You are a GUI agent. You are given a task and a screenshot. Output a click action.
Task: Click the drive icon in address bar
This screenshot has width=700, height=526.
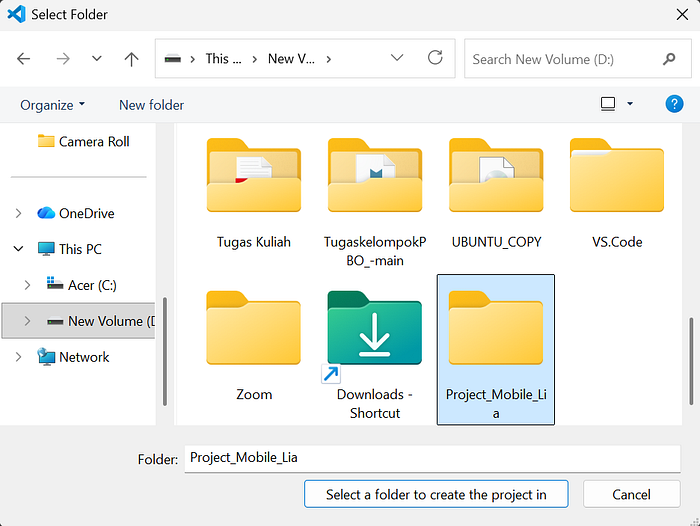173,59
